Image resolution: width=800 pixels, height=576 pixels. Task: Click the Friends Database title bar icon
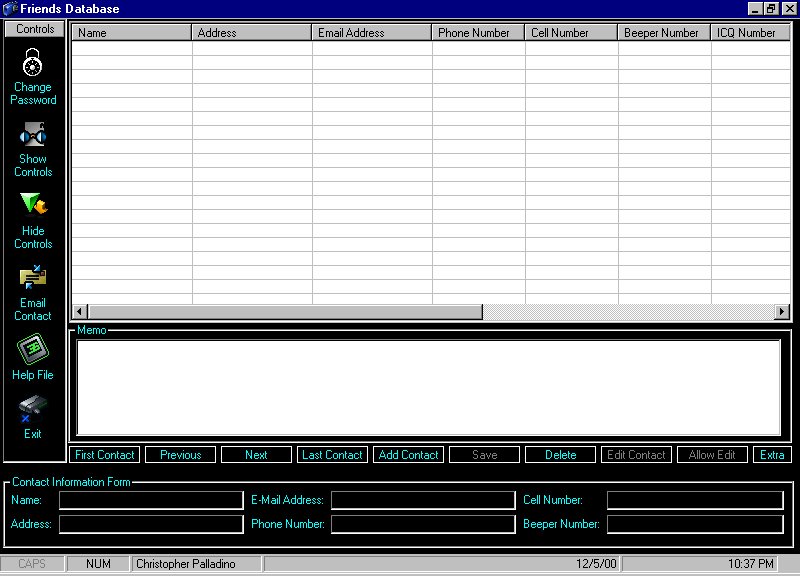(10, 9)
